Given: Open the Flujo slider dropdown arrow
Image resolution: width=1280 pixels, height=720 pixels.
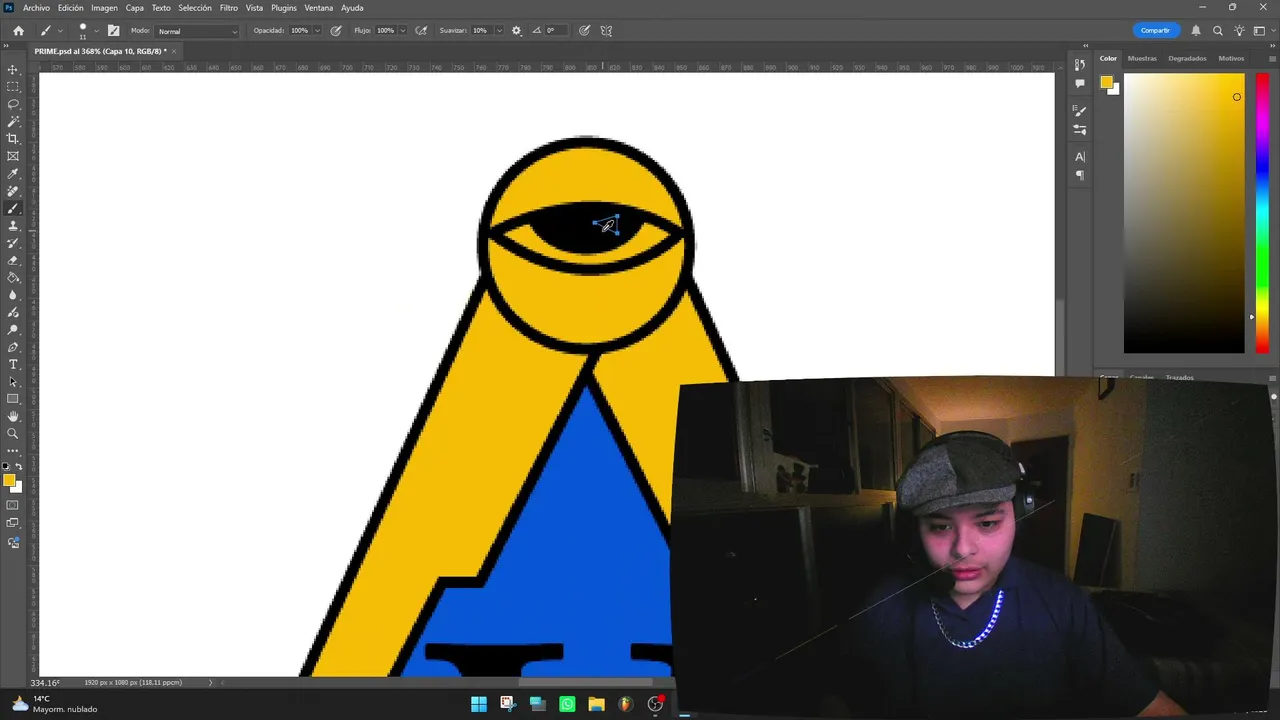Looking at the screenshot, I should click(x=403, y=31).
